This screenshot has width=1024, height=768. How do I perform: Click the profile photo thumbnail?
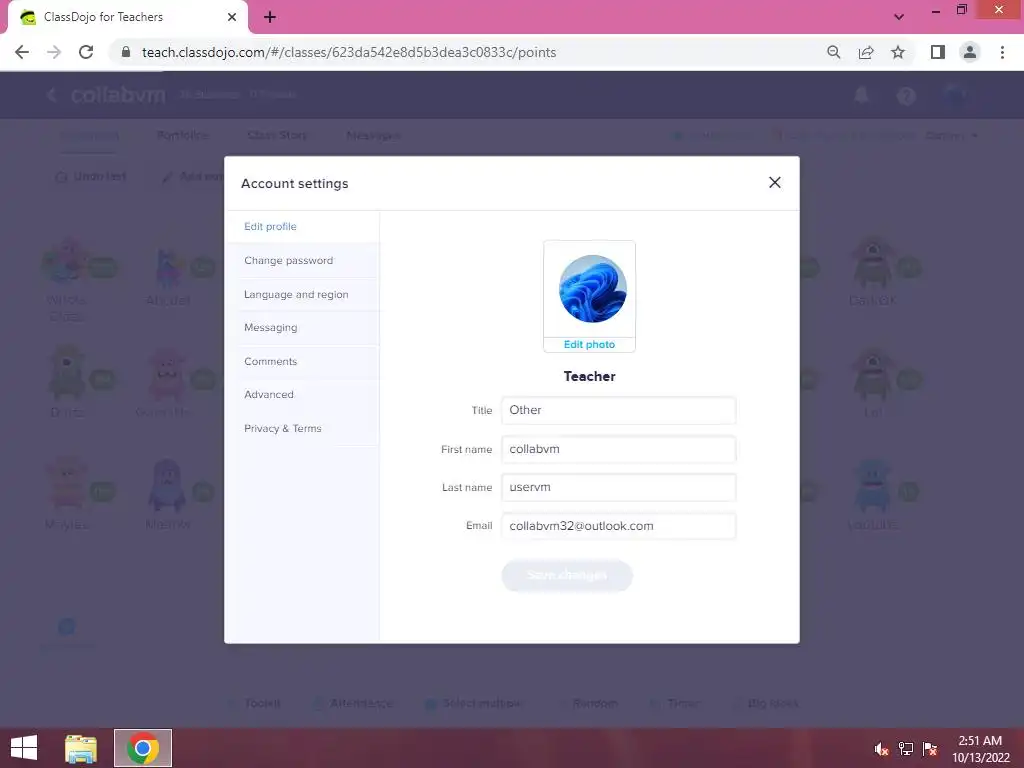coord(592,289)
